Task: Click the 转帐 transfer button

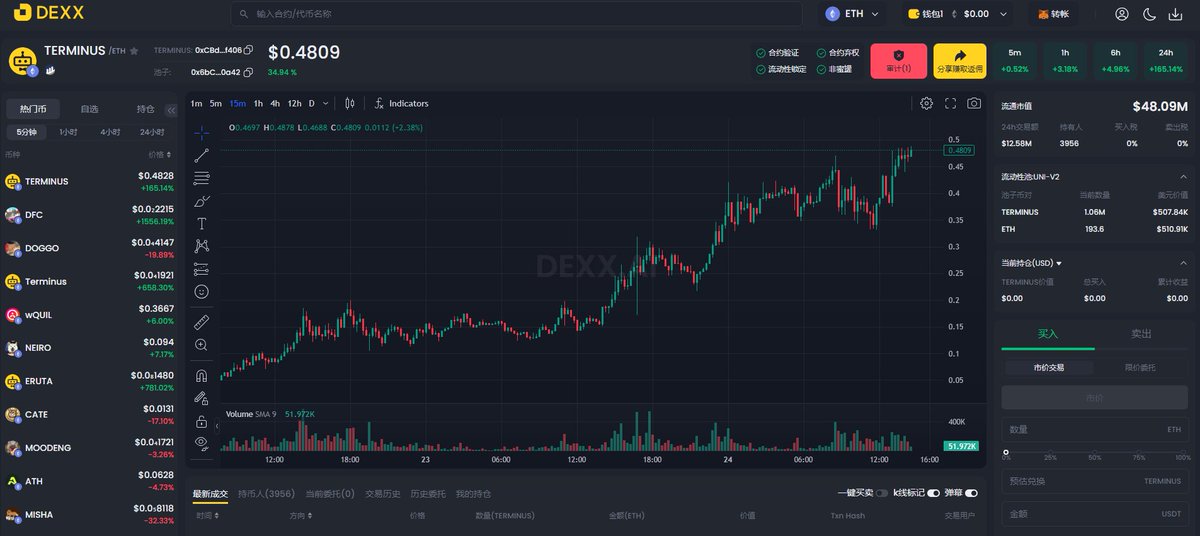Action: pyautogui.click(x=1054, y=14)
